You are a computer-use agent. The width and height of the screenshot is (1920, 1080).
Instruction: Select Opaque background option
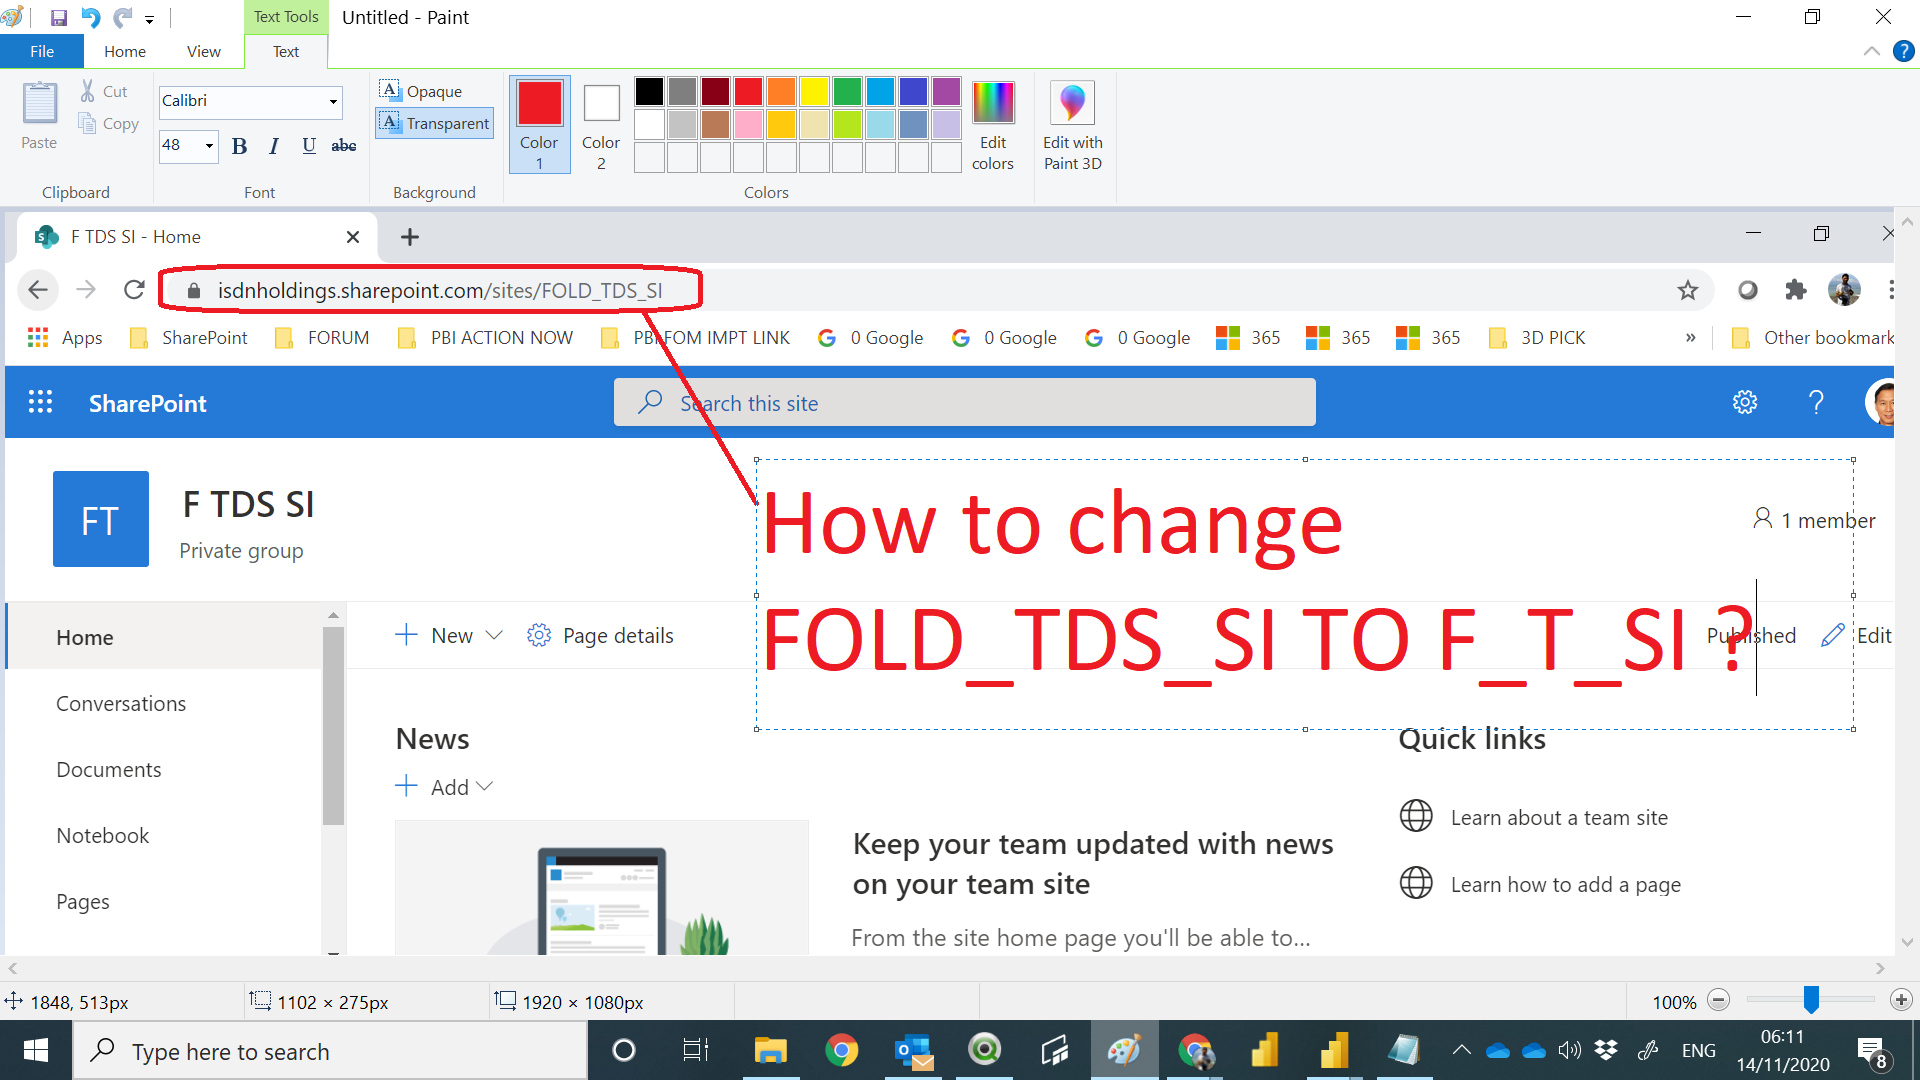[x=421, y=91]
